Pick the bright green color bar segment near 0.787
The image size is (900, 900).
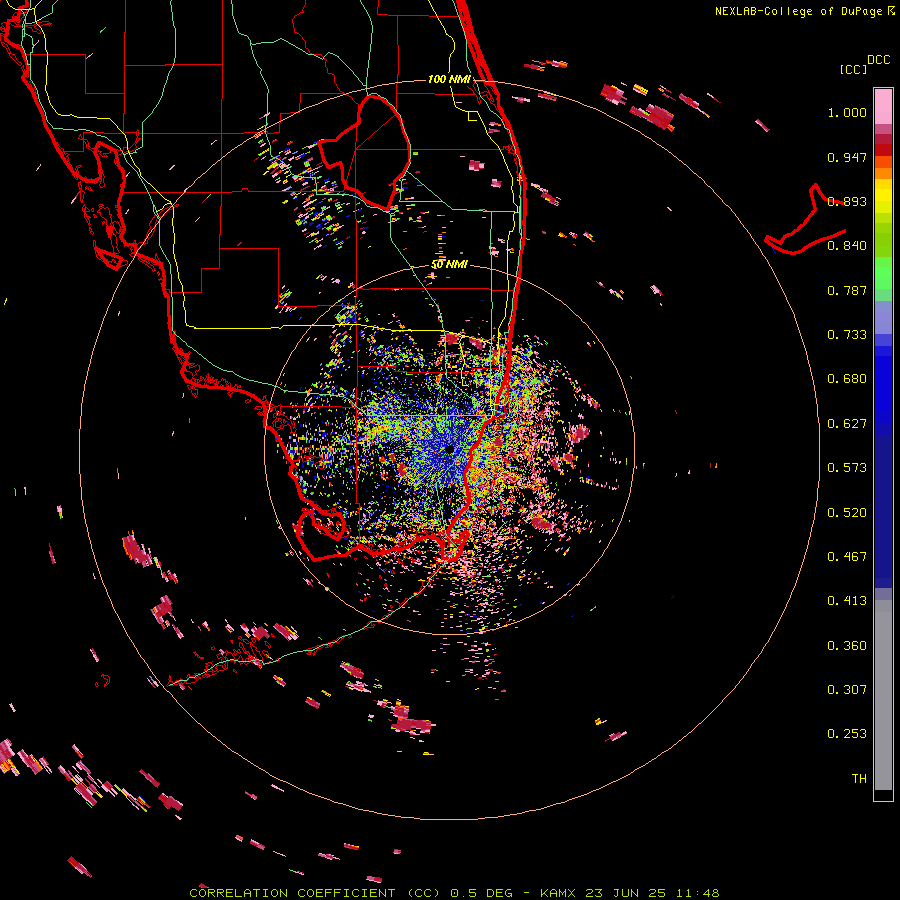pyautogui.click(x=883, y=273)
